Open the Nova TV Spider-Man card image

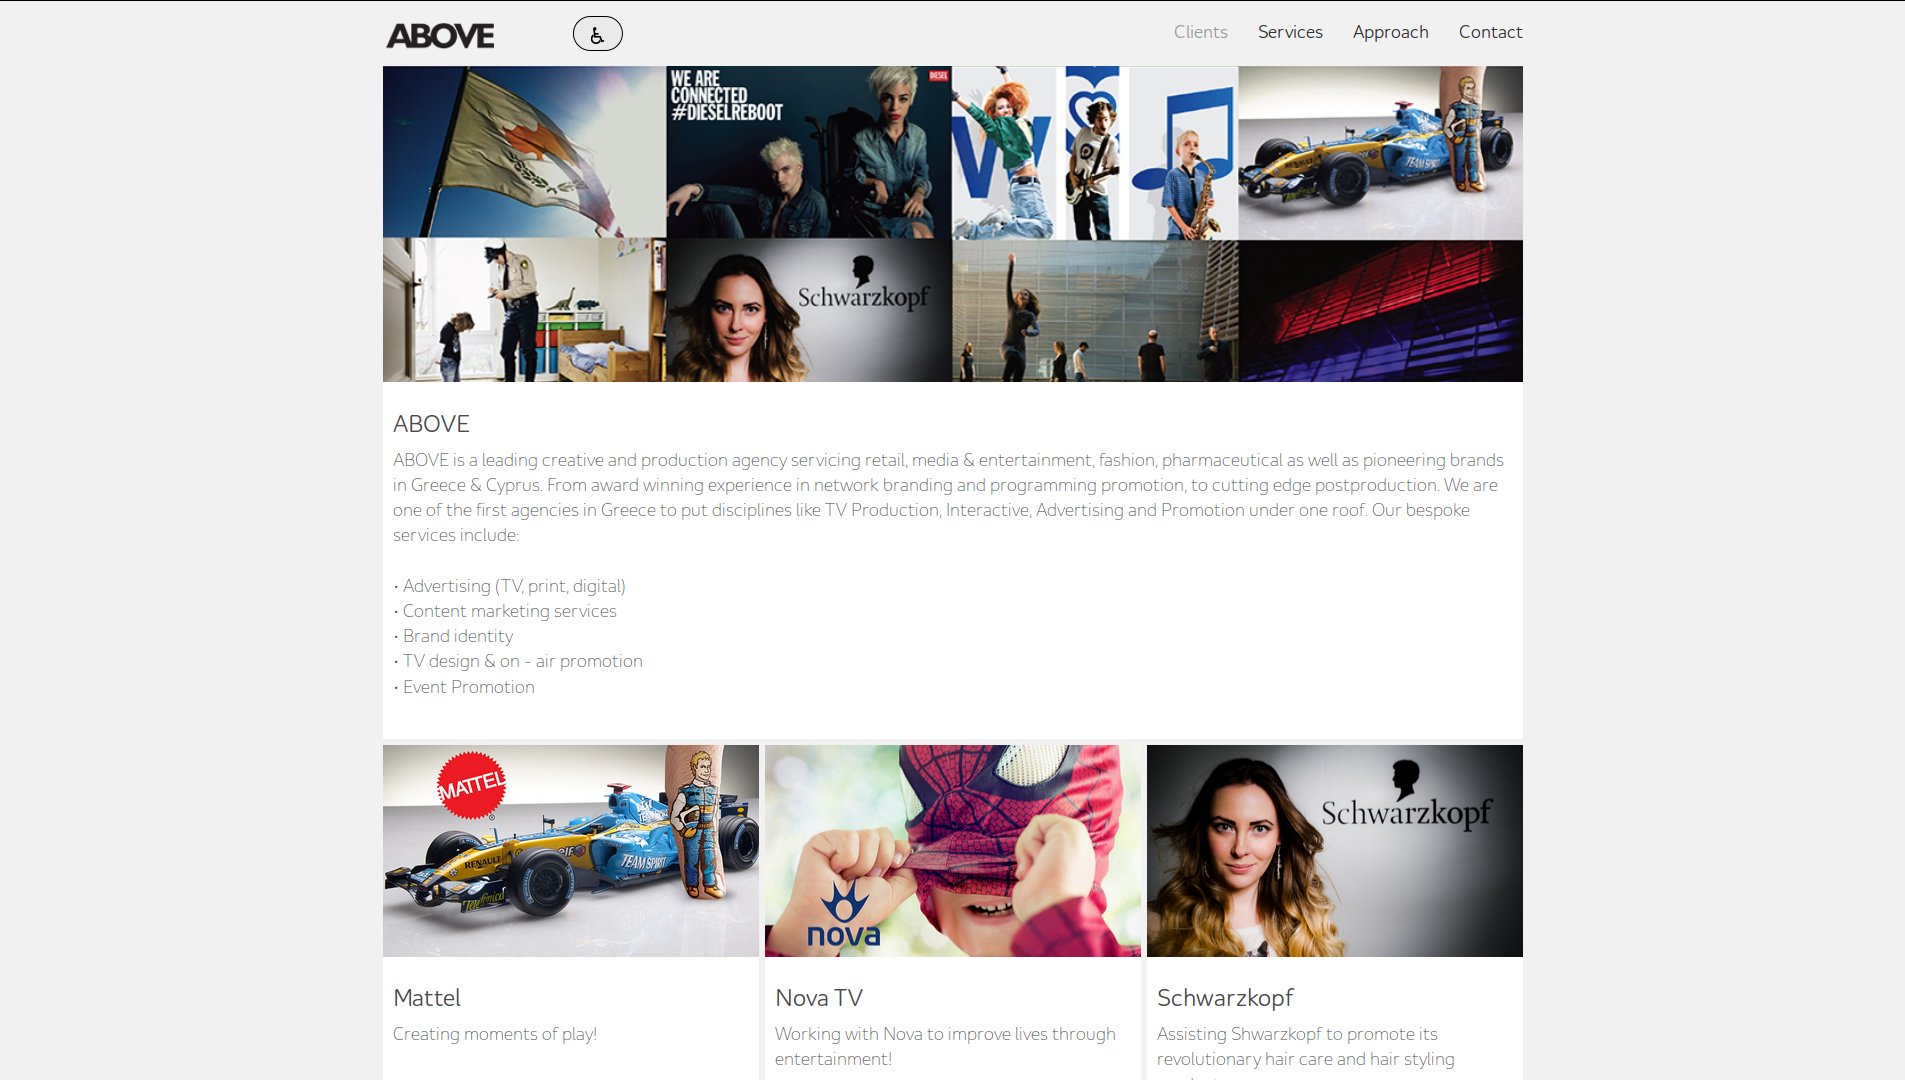953,851
